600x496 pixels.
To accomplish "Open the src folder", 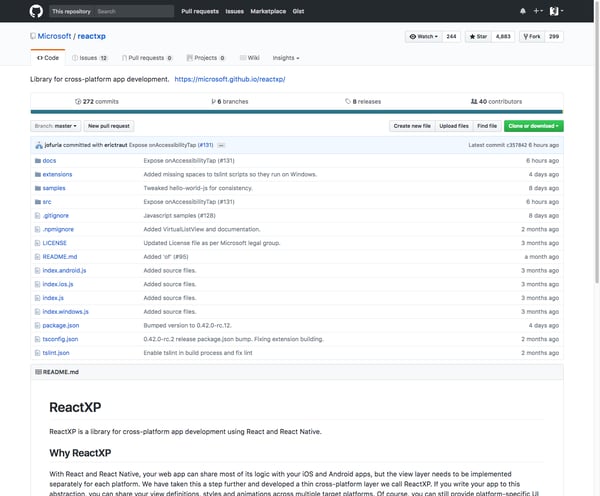I will (47, 202).
